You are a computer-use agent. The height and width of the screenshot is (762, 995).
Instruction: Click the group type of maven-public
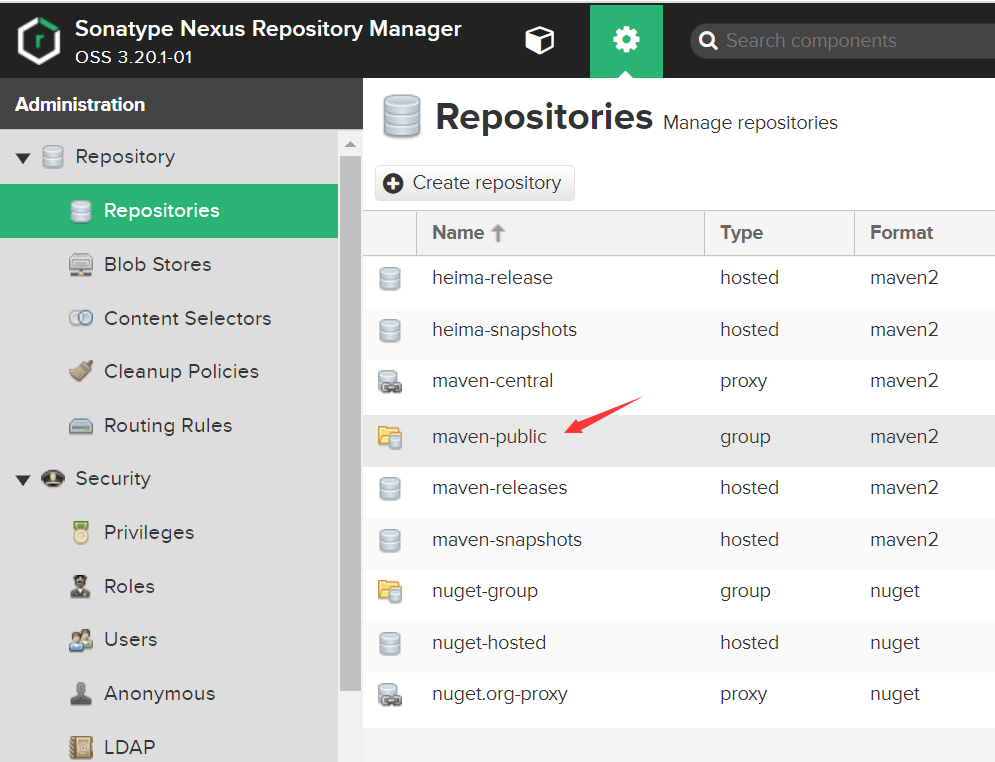[x=745, y=437]
